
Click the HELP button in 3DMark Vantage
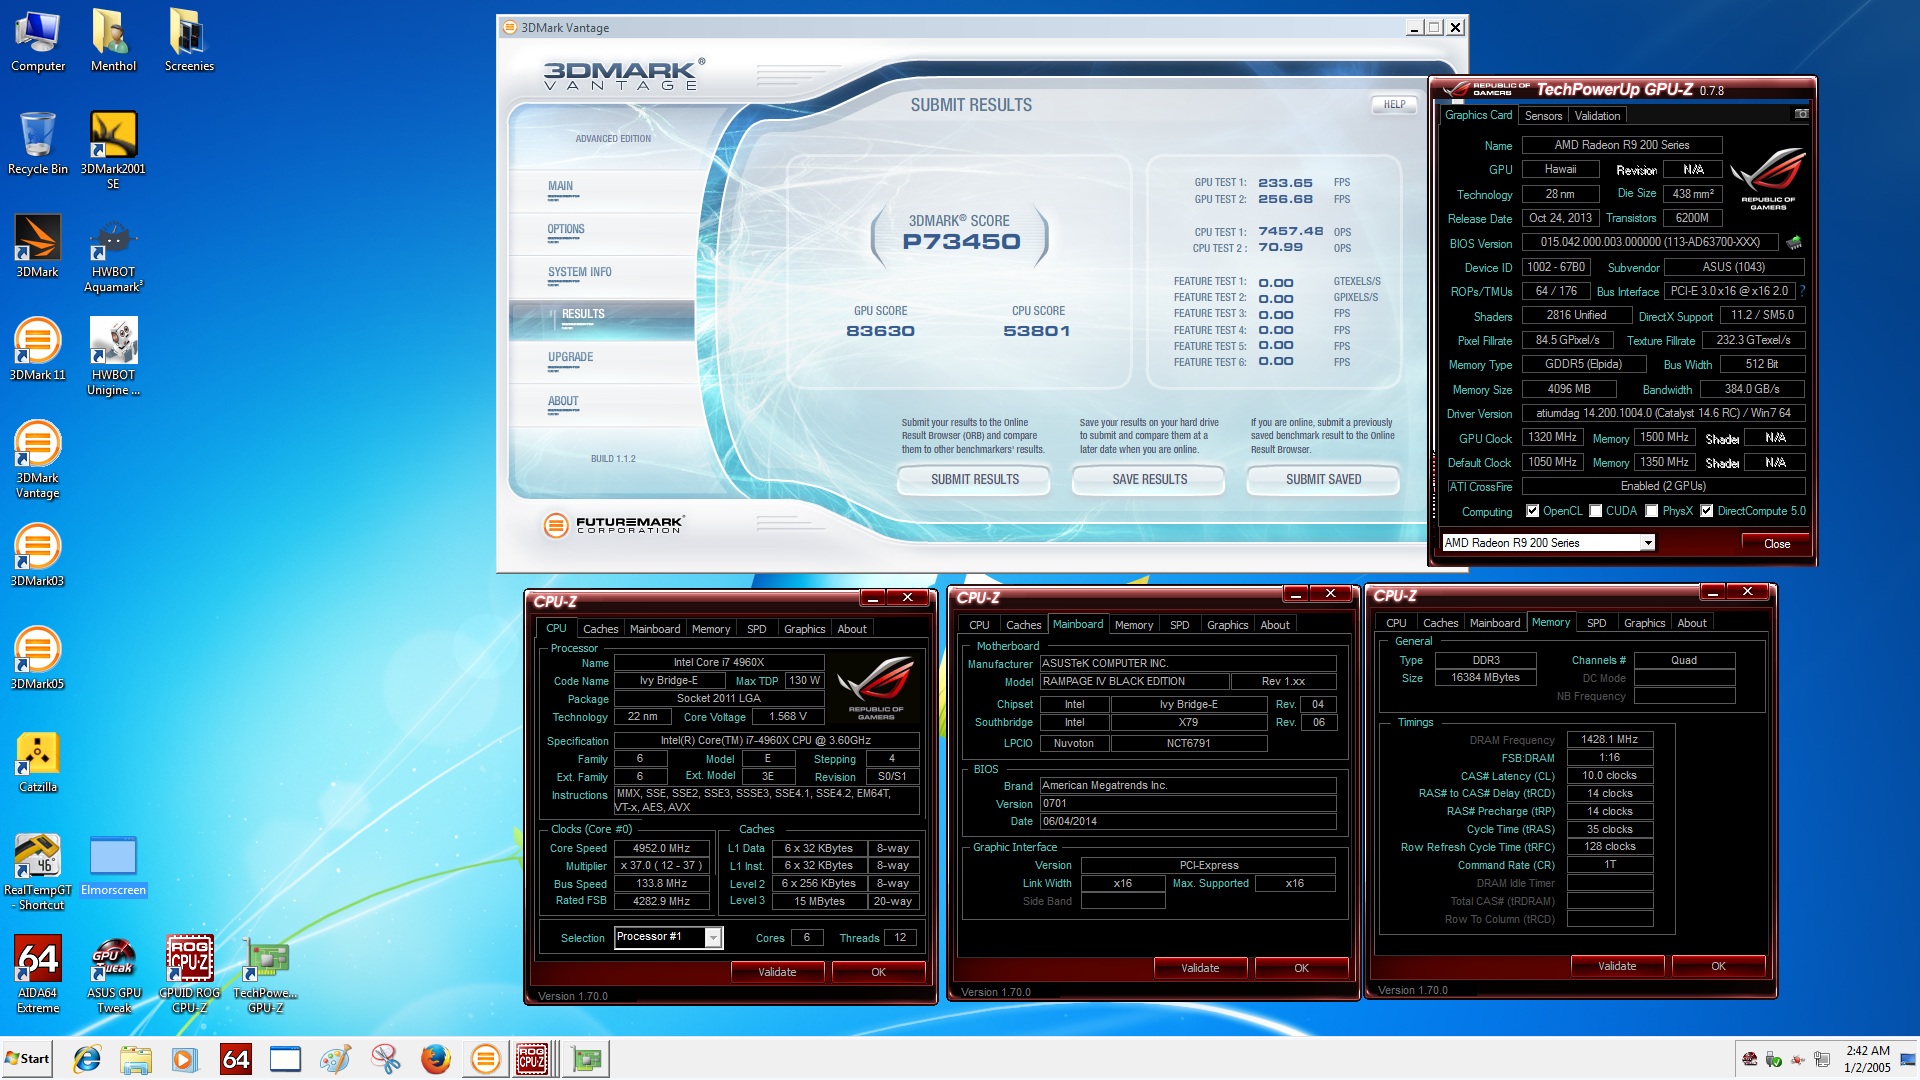pos(1394,105)
